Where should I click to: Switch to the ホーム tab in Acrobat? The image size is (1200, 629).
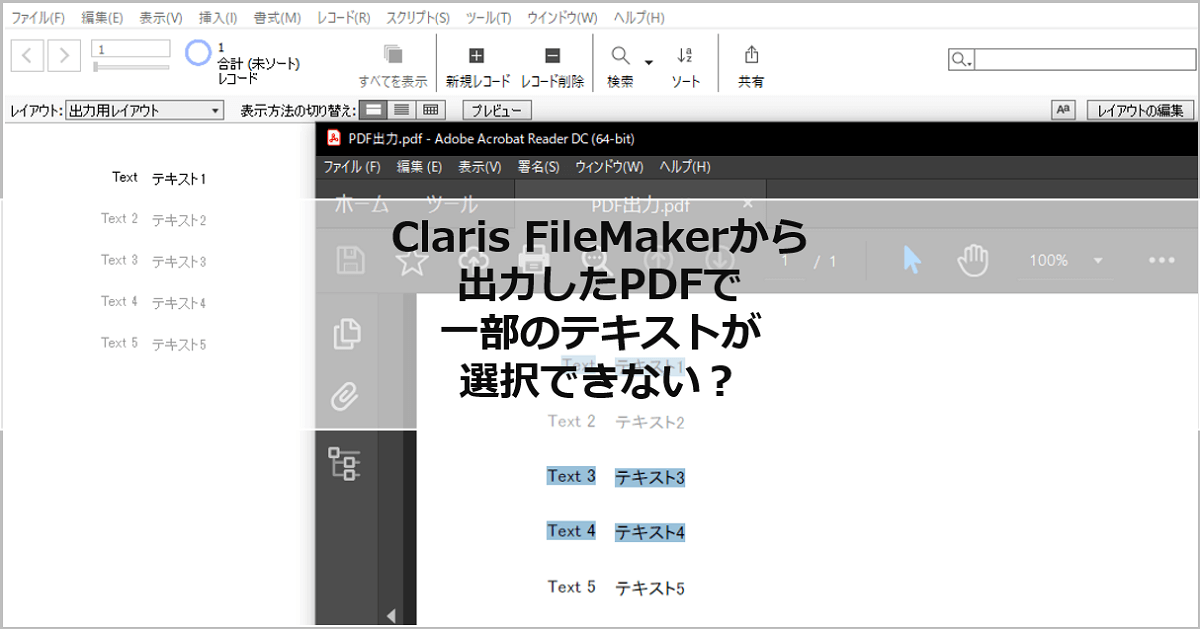coord(360,203)
